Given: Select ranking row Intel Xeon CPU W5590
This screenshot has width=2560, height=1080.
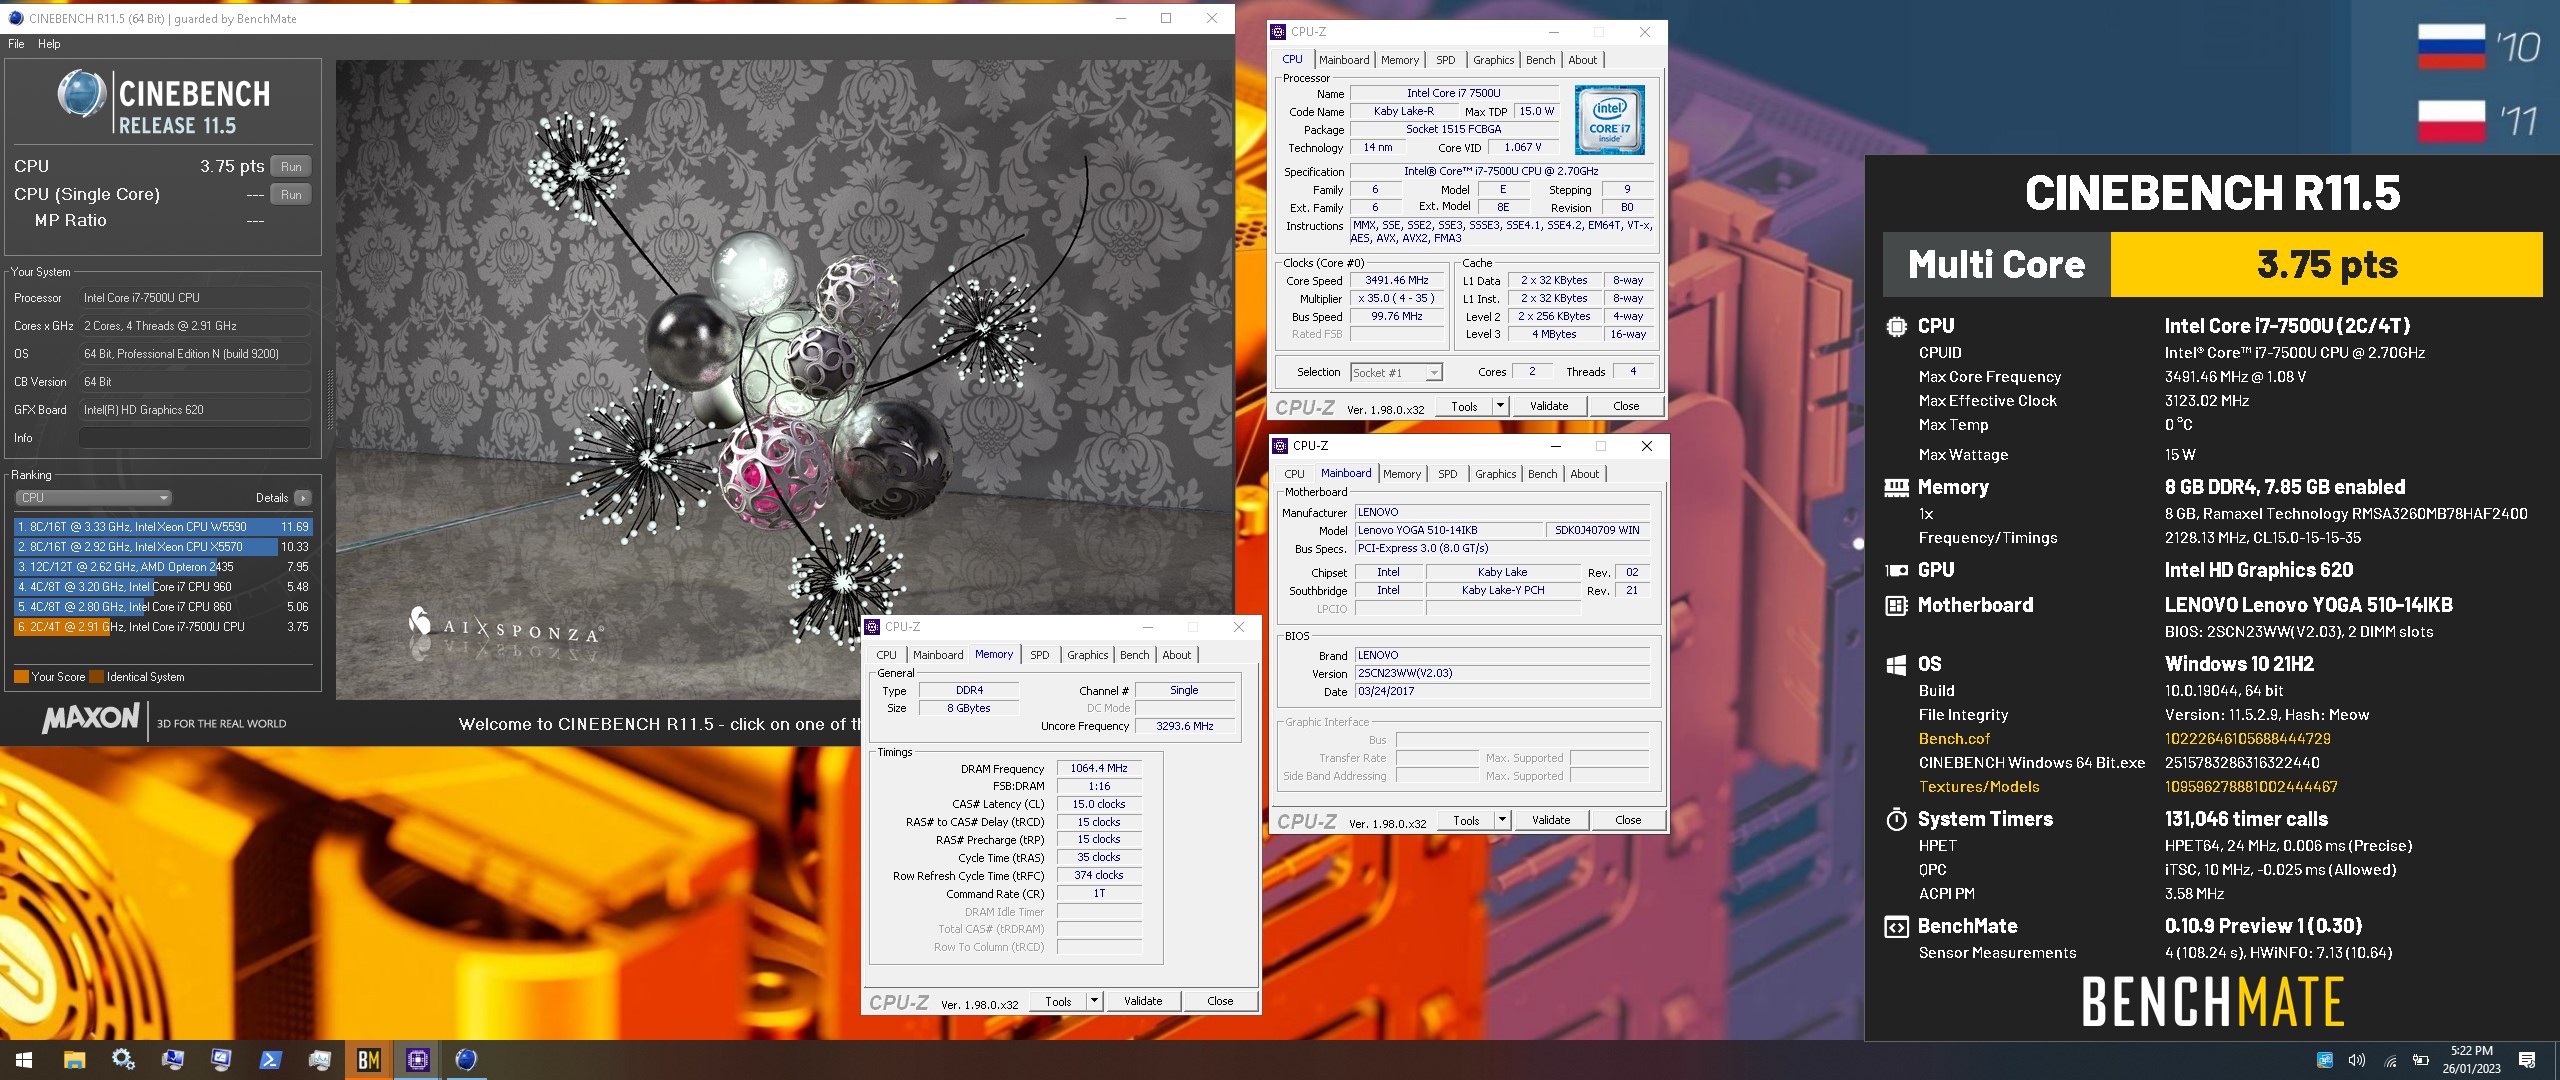Looking at the screenshot, I should (163, 527).
